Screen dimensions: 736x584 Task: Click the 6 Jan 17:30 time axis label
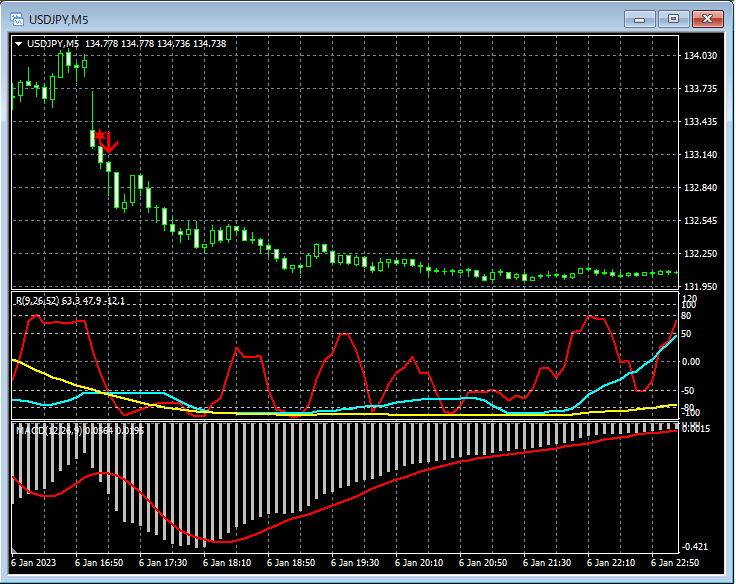tap(163, 562)
